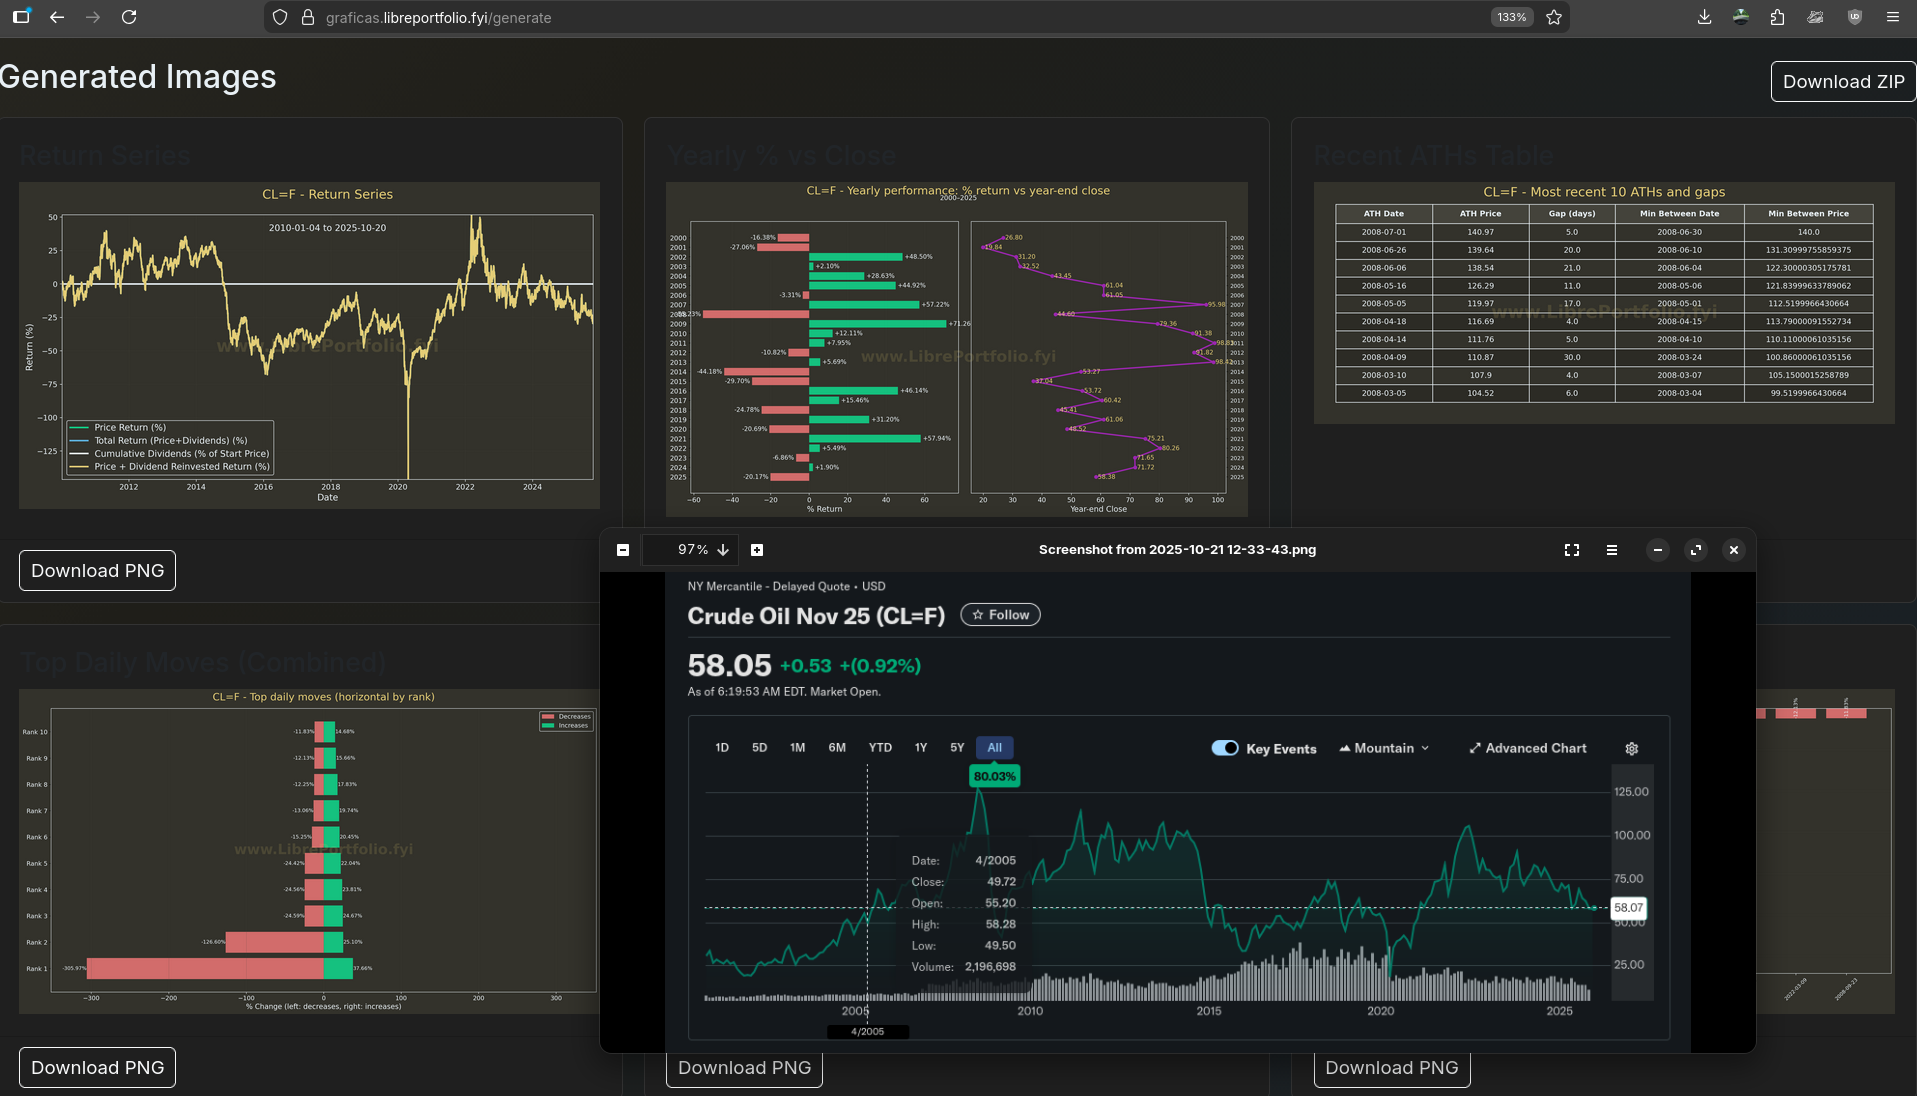Open the image viewer hamburger menu
The height and width of the screenshot is (1096, 1917).
1611,550
